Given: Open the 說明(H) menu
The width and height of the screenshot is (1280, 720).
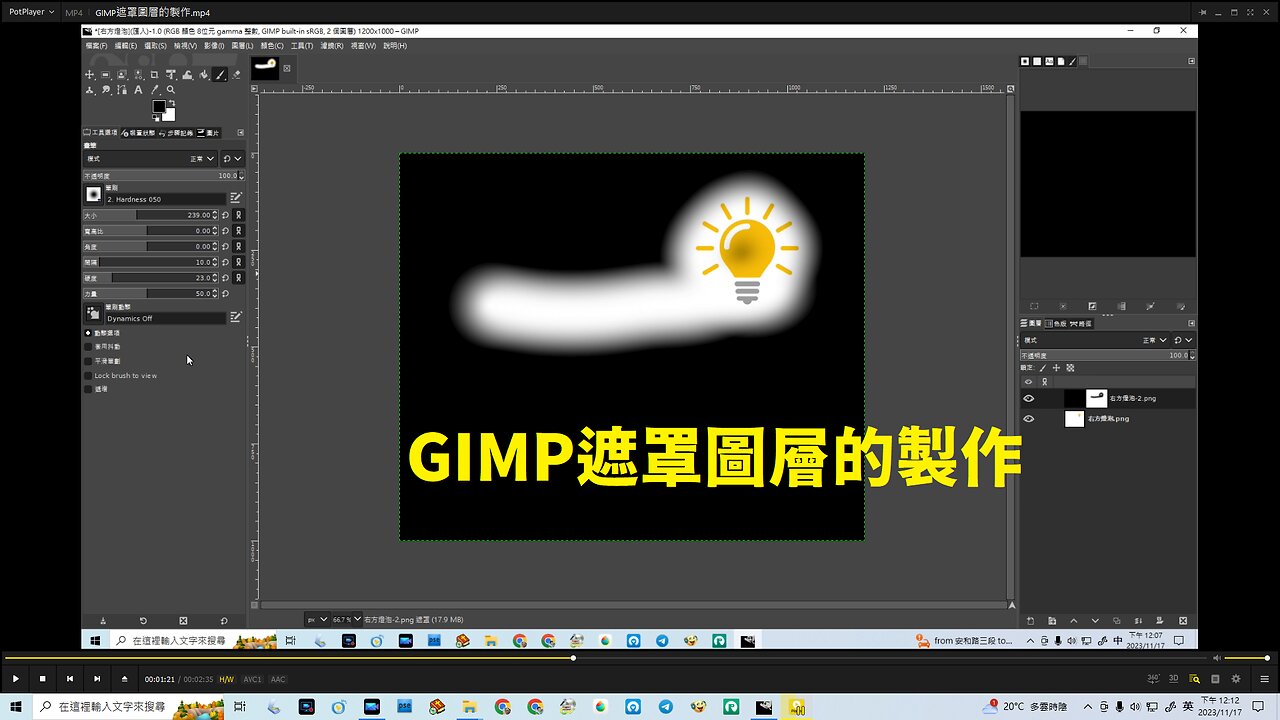Looking at the screenshot, I should pyautogui.click(x=394, y=46).
